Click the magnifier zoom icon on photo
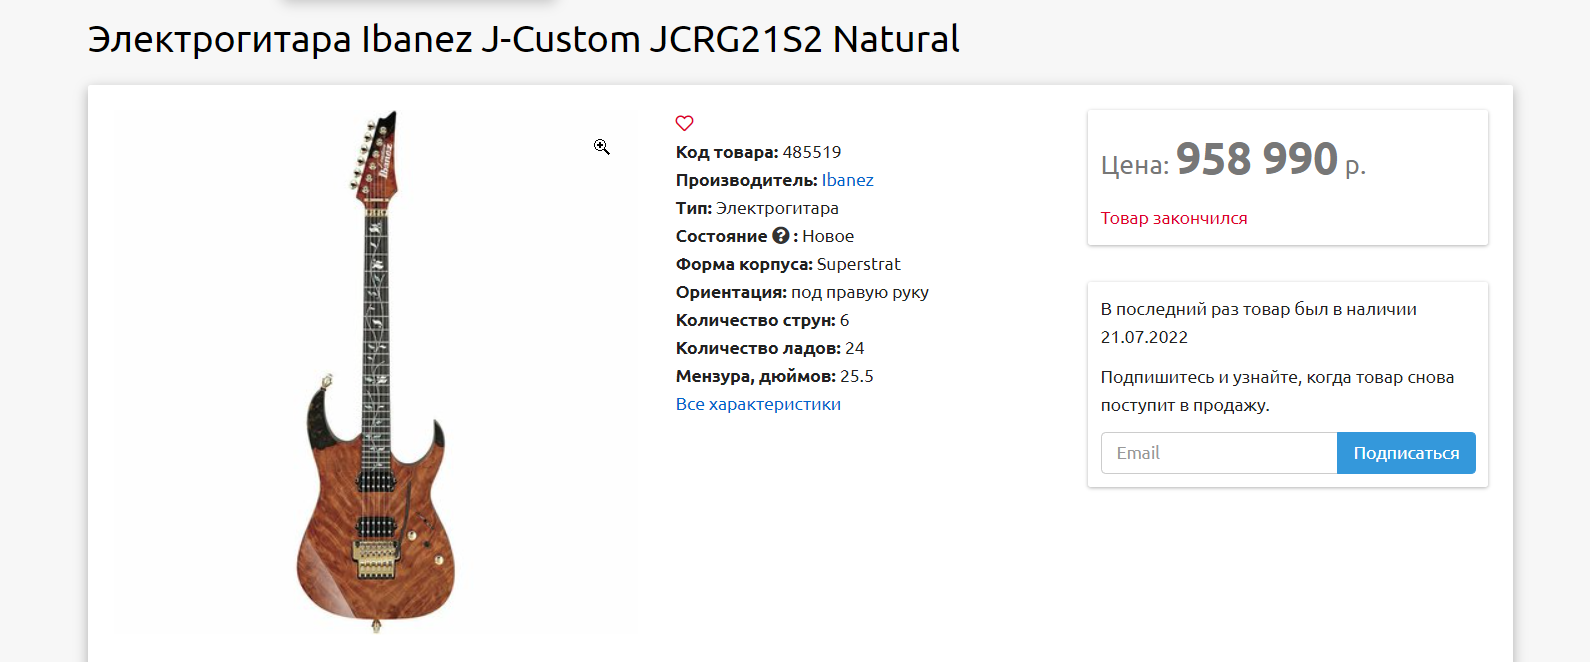This screenshot has height=662, width=1590. pyautogui.click(x=601, y=147)
